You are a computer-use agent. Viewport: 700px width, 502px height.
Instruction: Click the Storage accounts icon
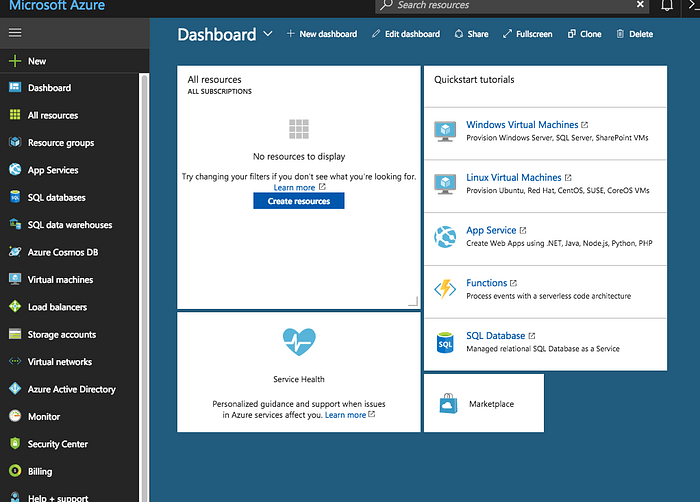pos(15,334)
